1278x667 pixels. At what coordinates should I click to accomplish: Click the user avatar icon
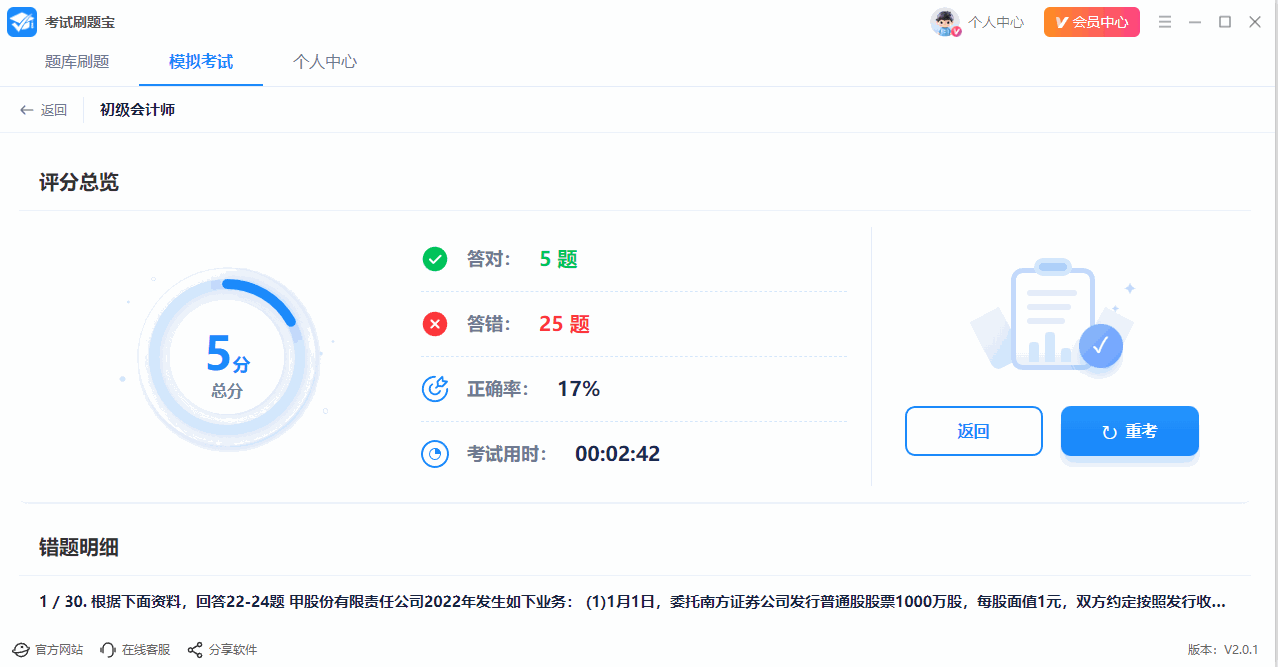pyautogui.click(x=945, y=22)
